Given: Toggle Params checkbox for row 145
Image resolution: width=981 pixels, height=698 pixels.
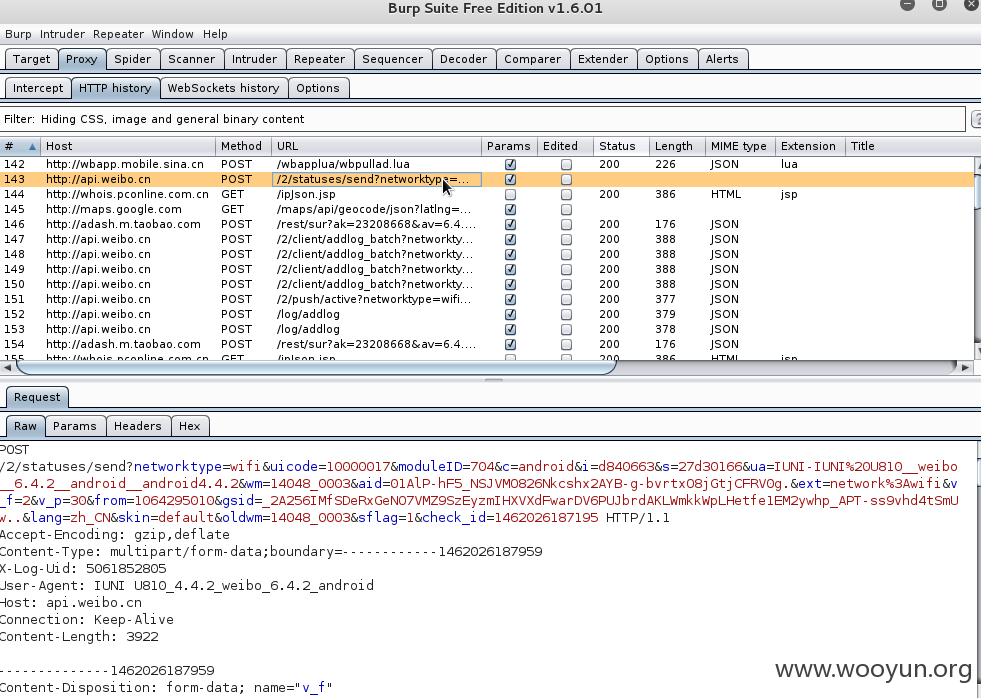Looking at the screenshot, I should coord(511,210).
